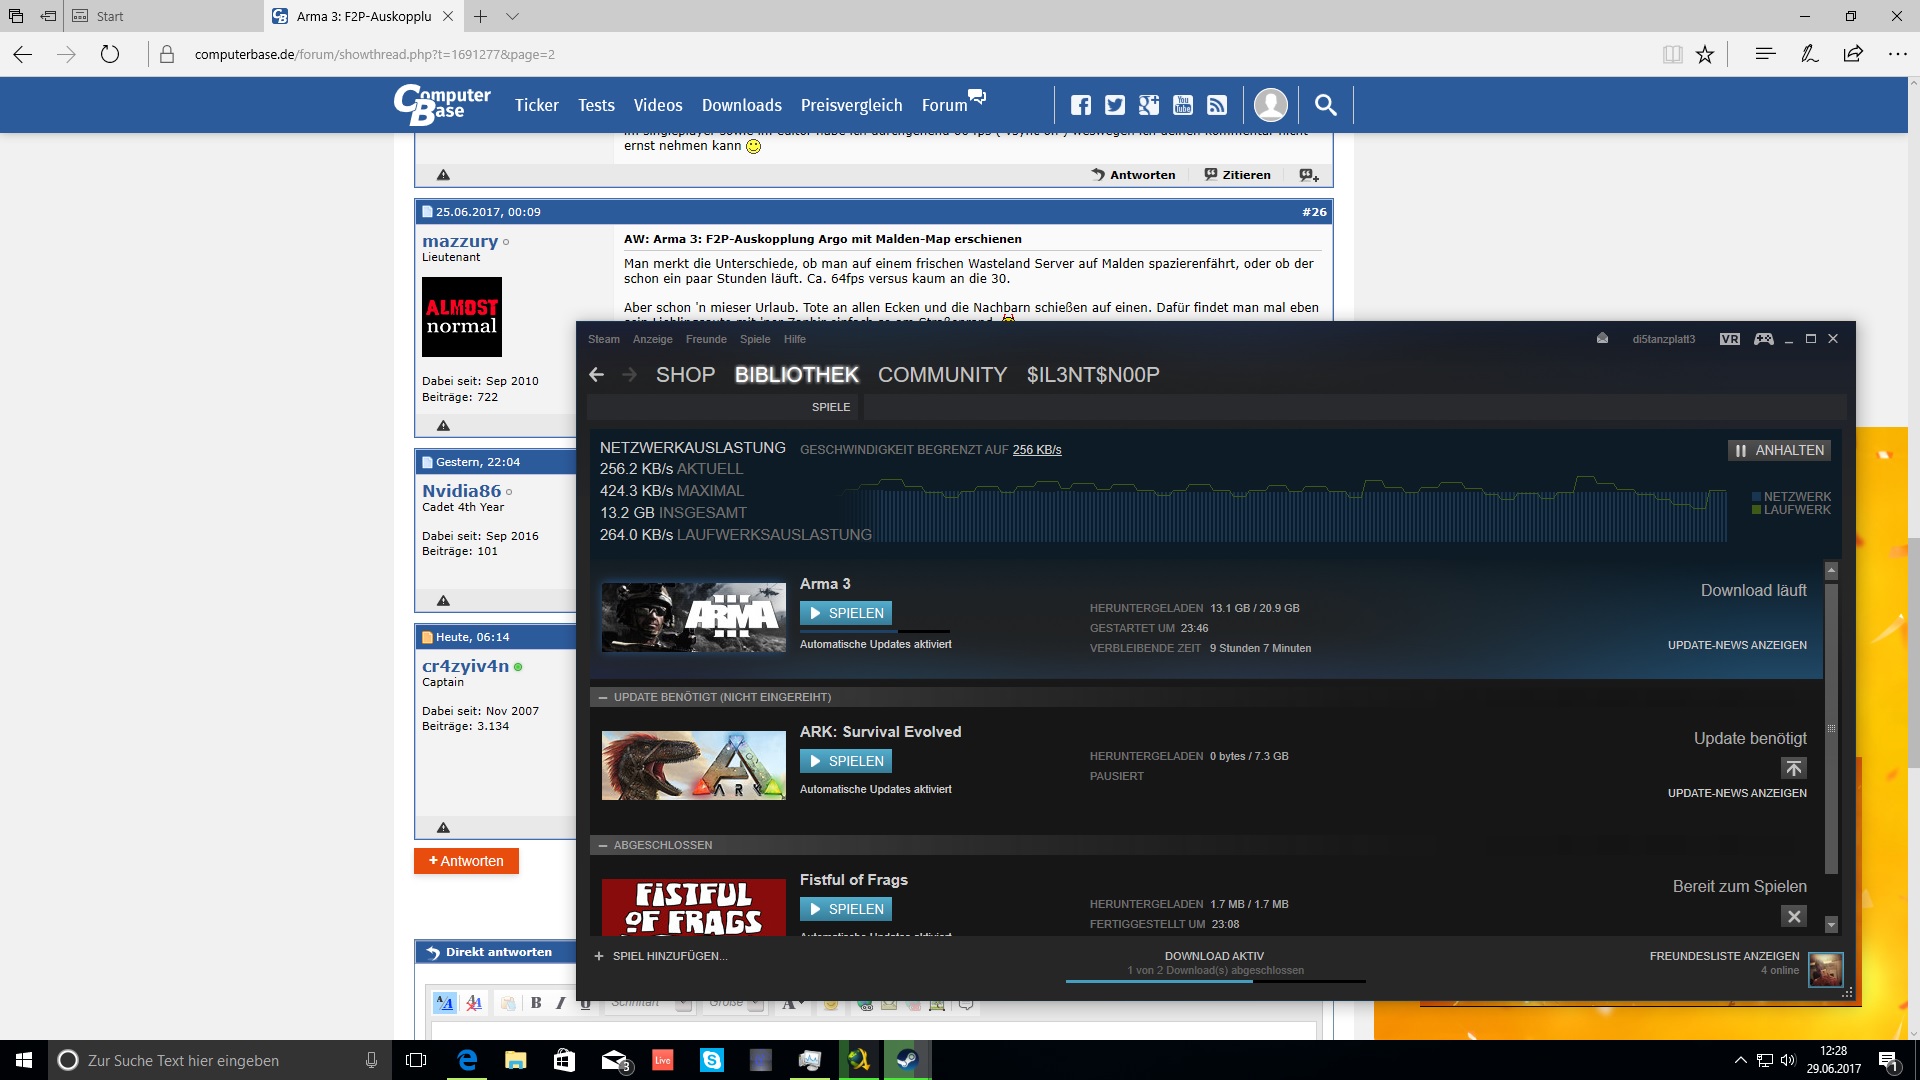Remove Fistful of Frags from list
Screen dimensions: 1920x1080
pos(1793,916)
